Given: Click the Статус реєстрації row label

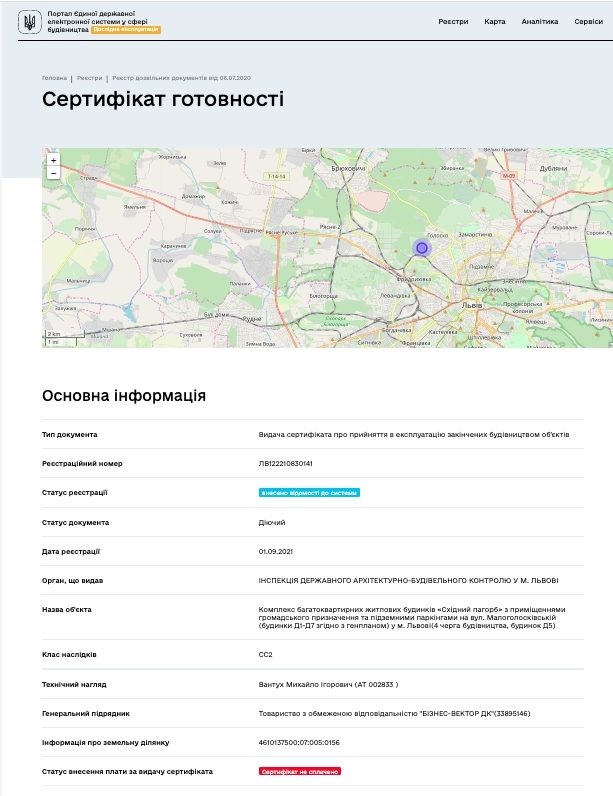Looking at the screenshot, I should pyautogui.click(x=75, y=492).
